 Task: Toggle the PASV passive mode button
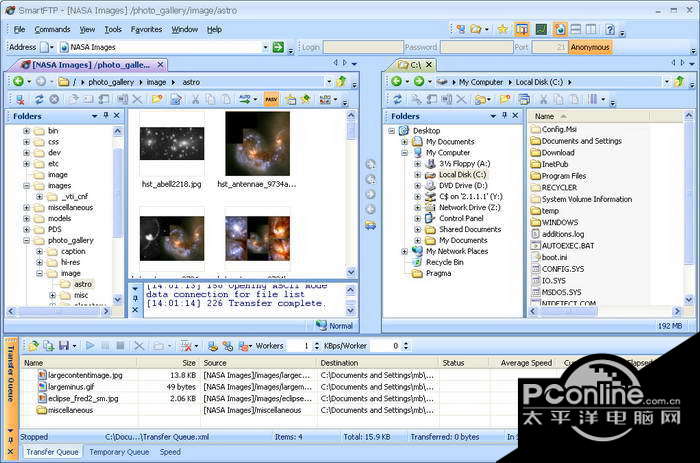pyautogui.click(x=271, y=99)
